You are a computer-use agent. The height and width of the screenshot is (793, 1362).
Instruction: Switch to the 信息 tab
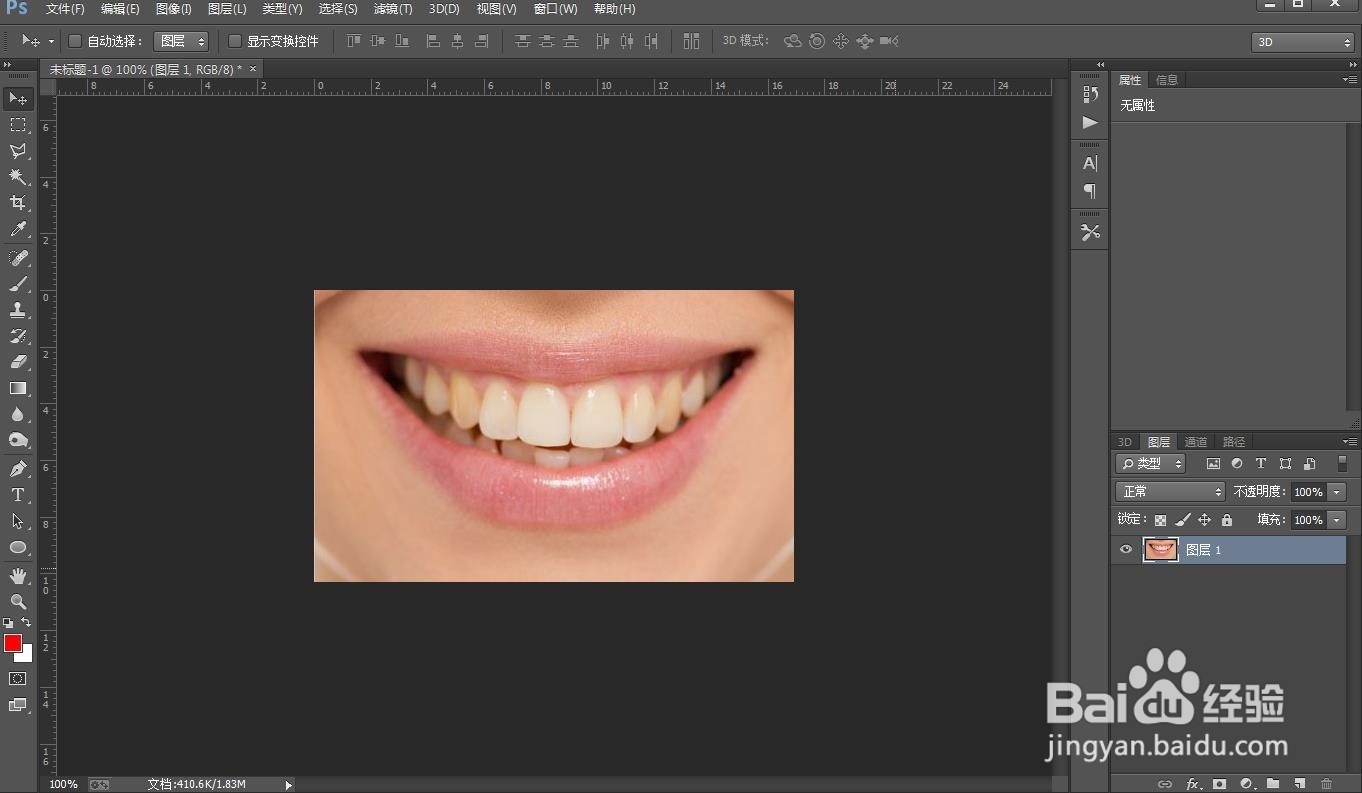pos(1167,80)
